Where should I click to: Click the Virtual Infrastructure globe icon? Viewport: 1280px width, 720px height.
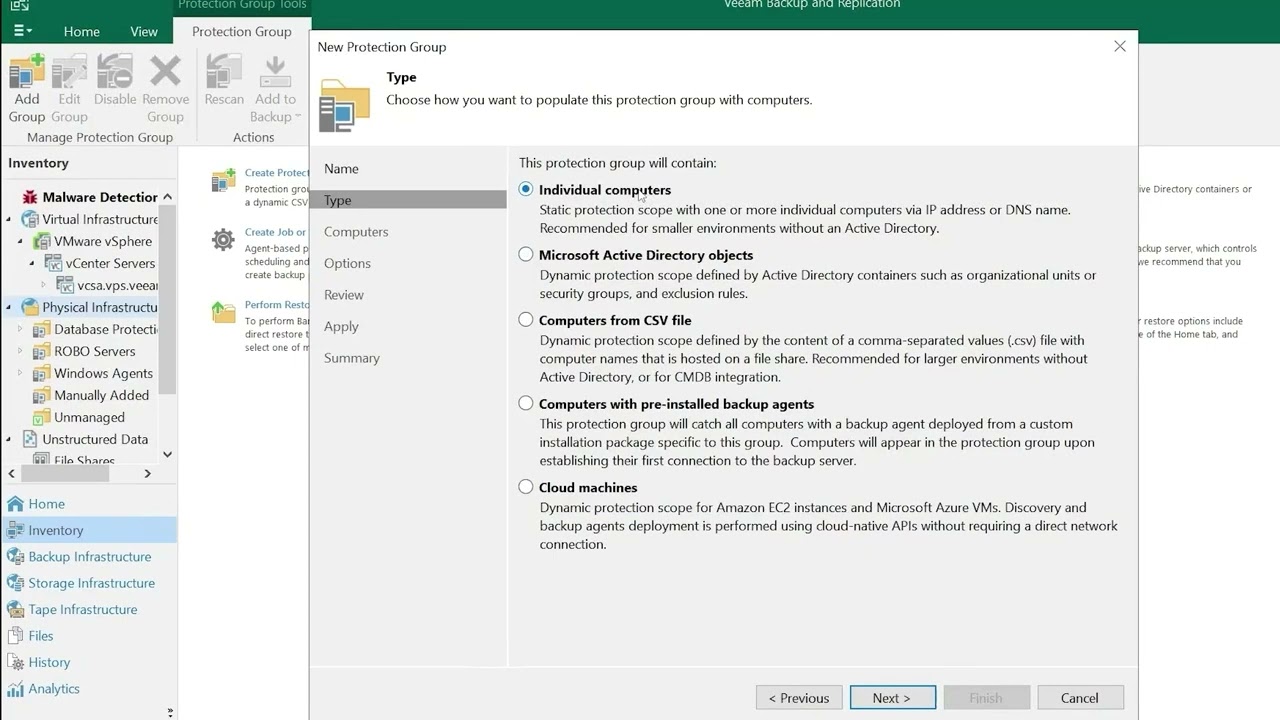coord(30,219)
